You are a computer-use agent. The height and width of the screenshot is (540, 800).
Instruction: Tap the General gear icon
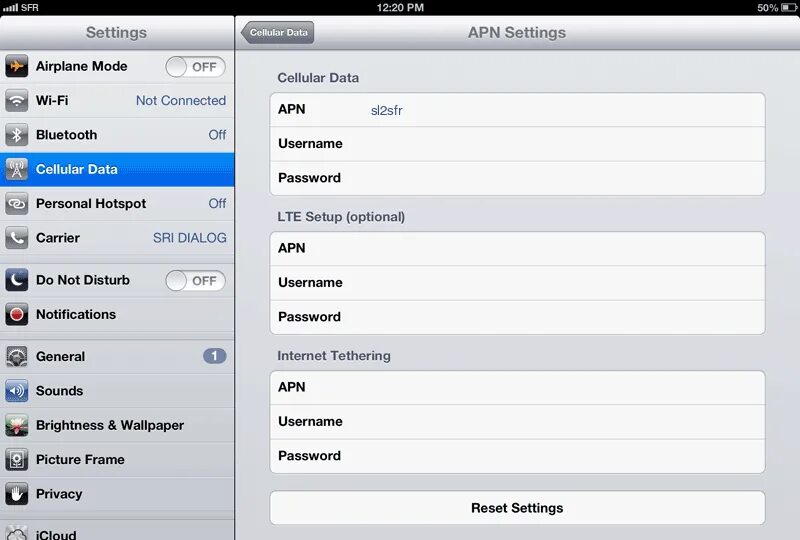16,356
